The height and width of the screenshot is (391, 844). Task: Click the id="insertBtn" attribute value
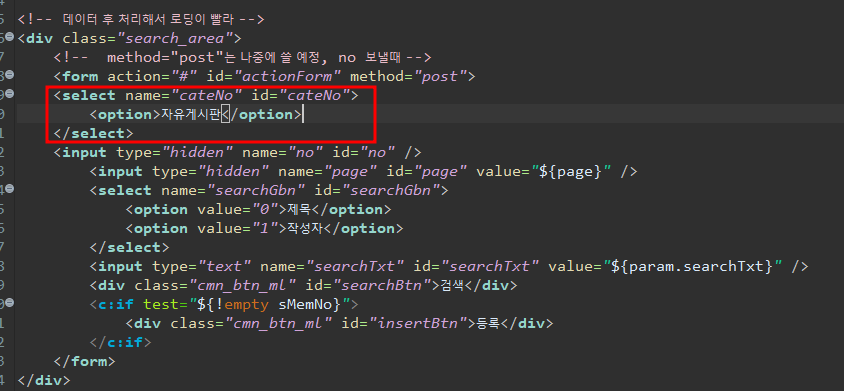[418, 323]
